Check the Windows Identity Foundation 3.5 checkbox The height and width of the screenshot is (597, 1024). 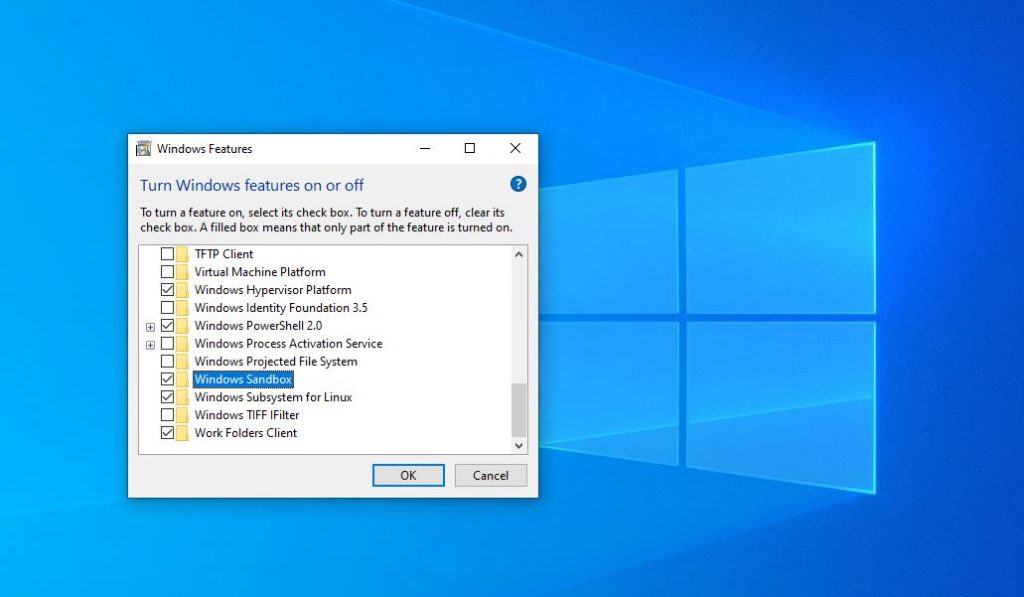167,308
